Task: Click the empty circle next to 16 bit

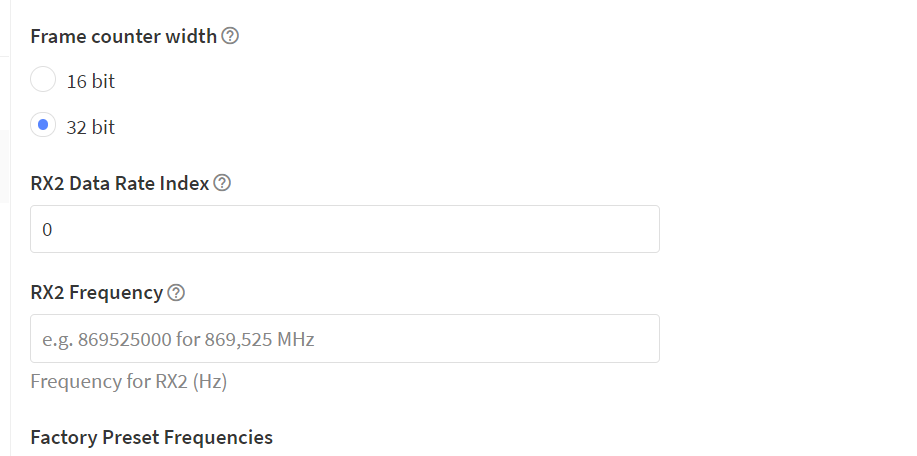Action: click(x=43, y=80)
